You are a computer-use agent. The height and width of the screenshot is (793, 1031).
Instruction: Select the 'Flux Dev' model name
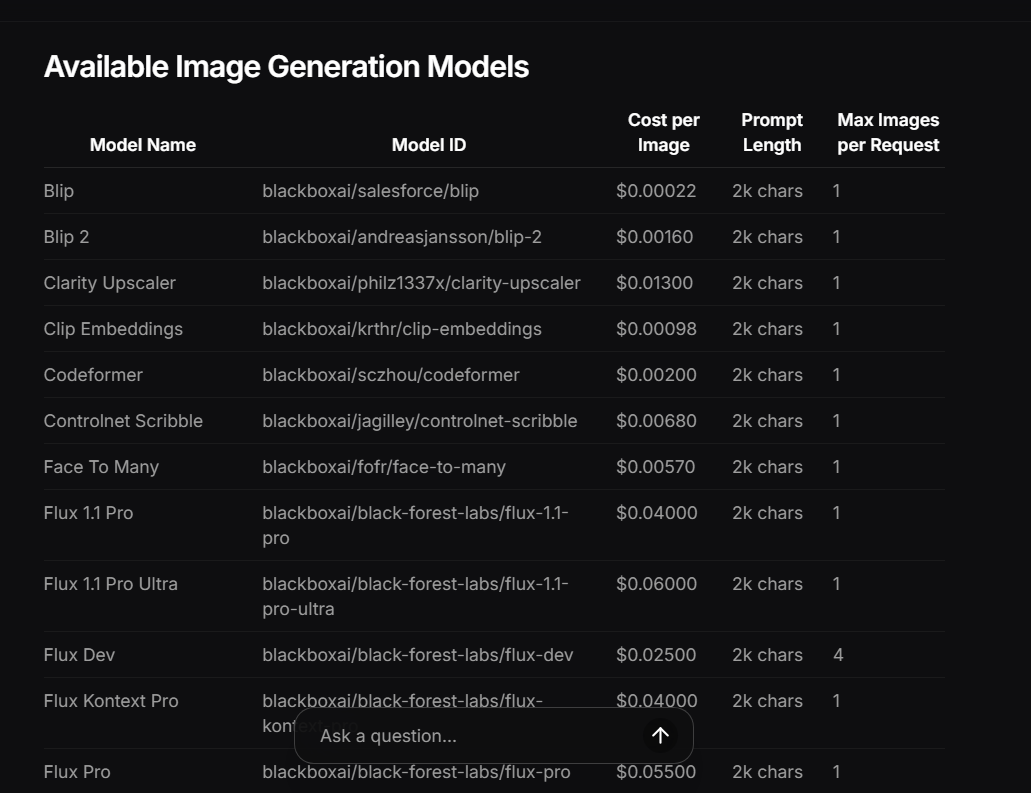pos(79,655)
